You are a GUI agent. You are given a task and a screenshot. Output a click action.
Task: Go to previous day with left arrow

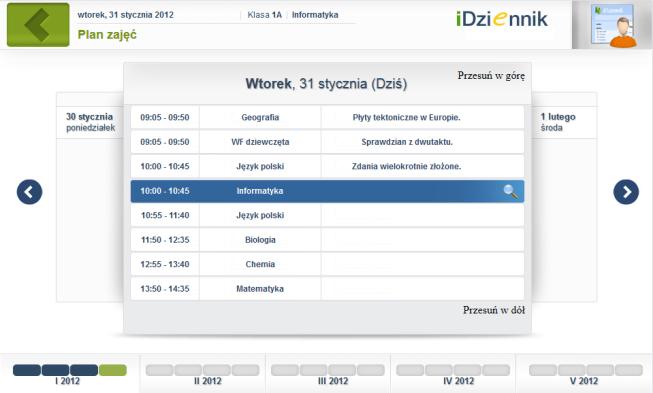pyautogui.click(x=29, y=192)
